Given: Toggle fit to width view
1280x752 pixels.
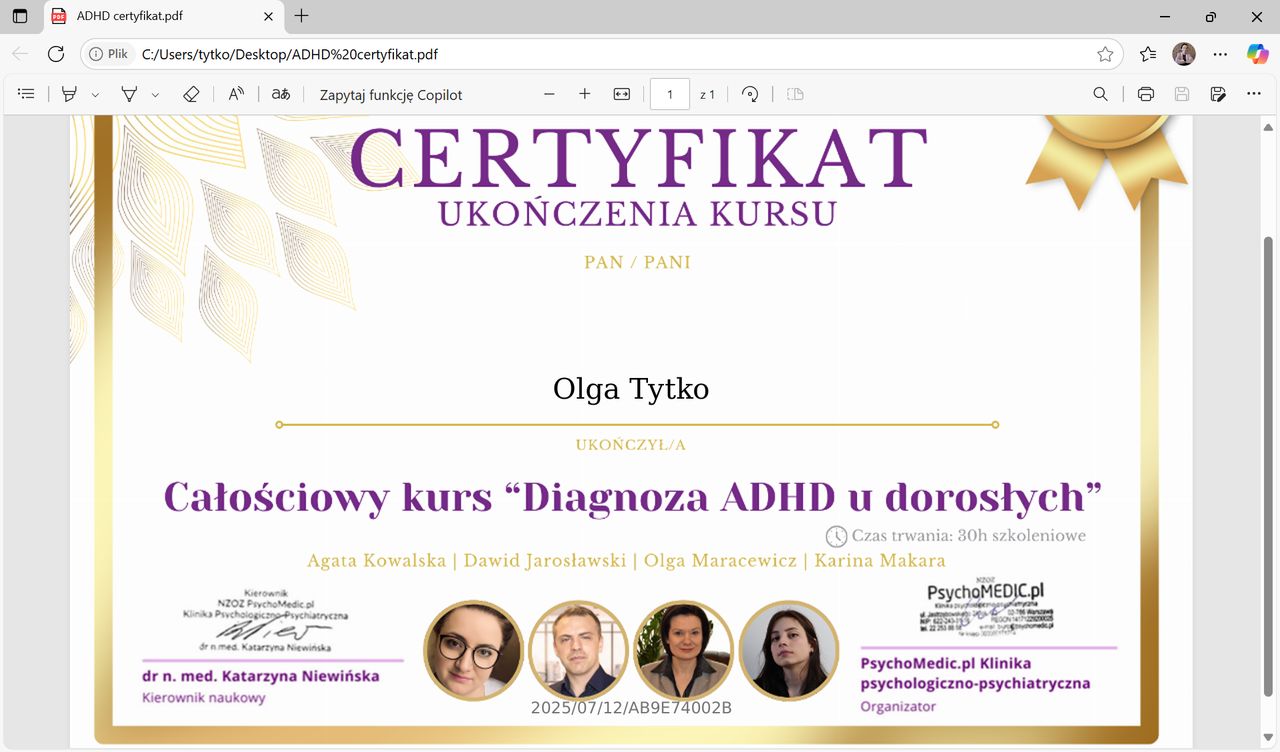Looking at the screenshot, I should [x=622, y=94].
